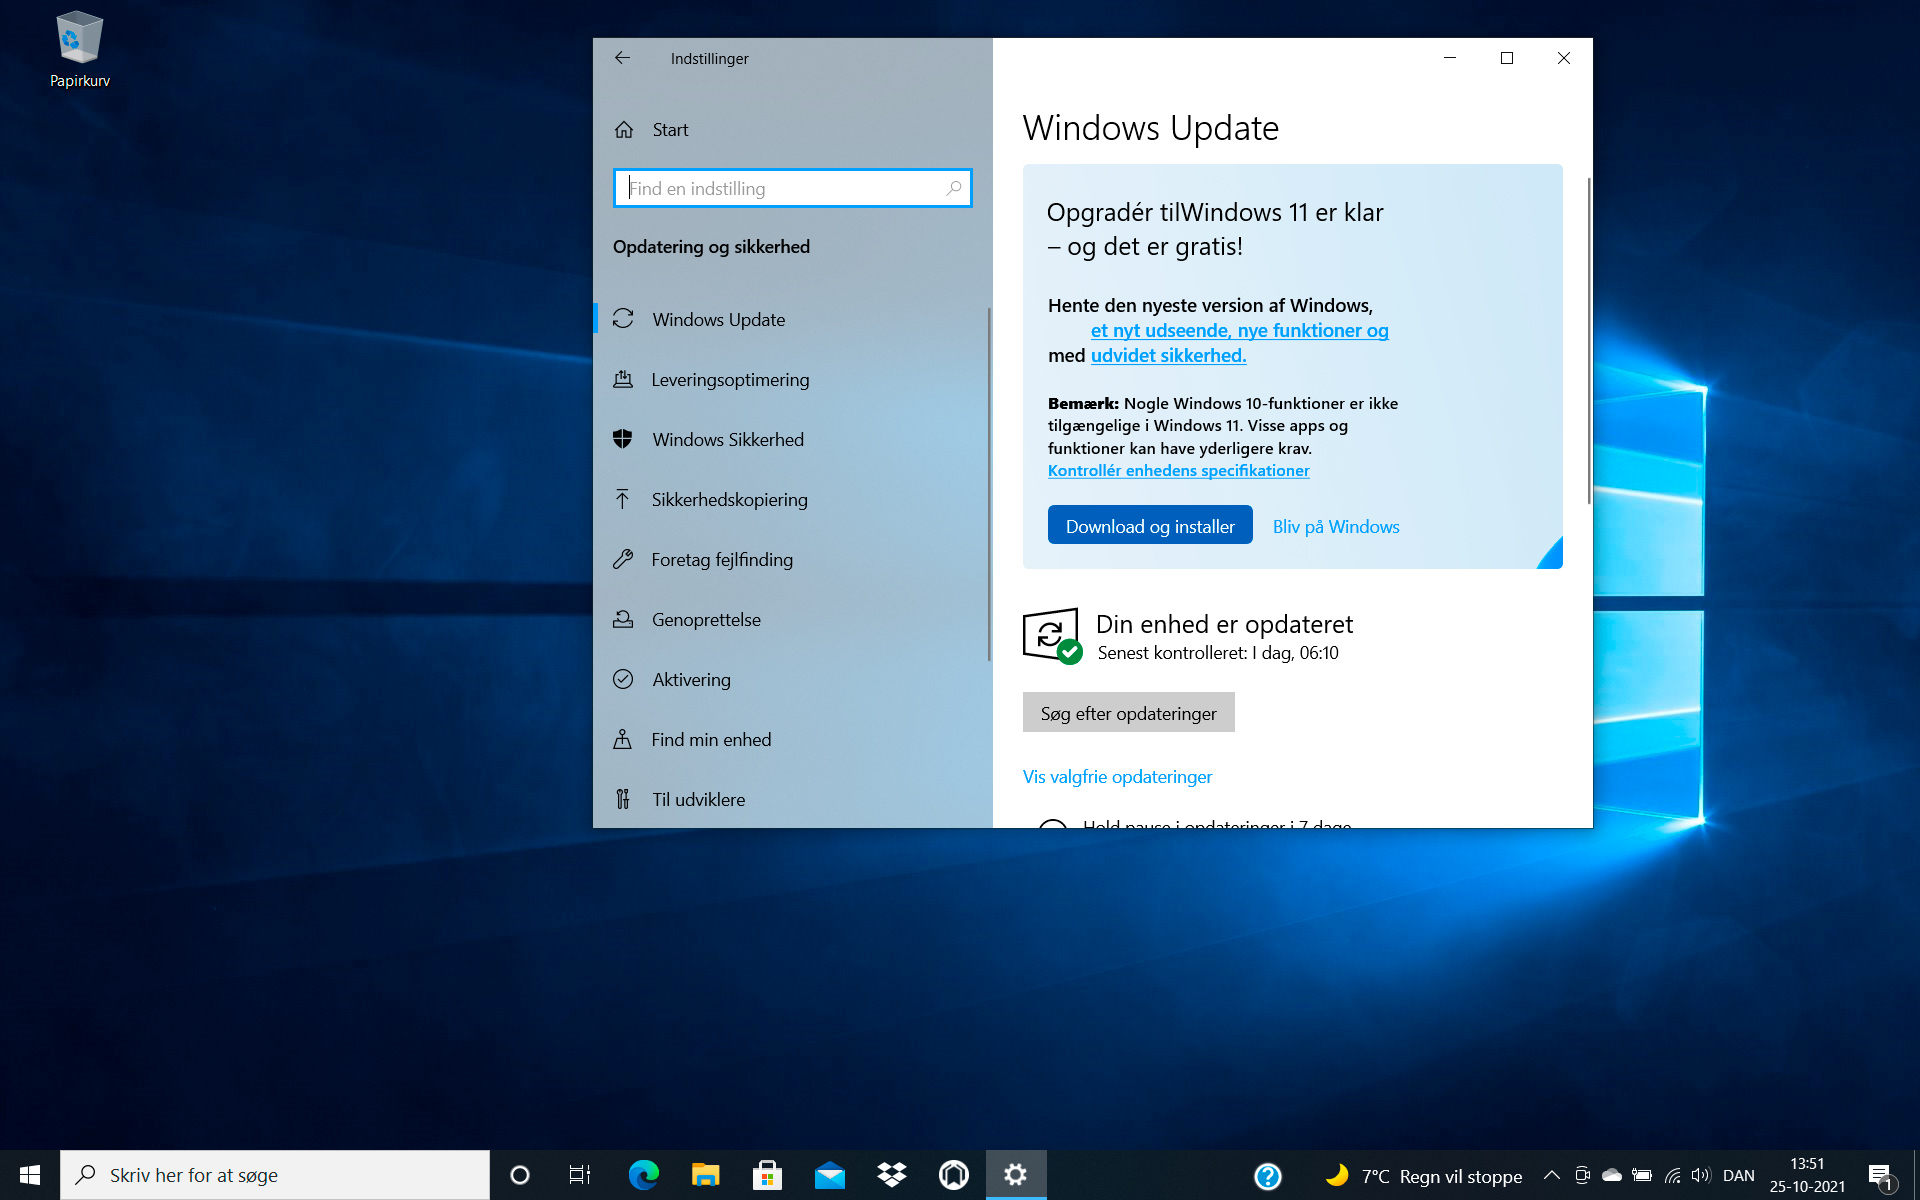Click the Foretag fejlfinding wrench icon
Image resolution: width=1920 pixels, height=1200 pixels.
(623, 559)
